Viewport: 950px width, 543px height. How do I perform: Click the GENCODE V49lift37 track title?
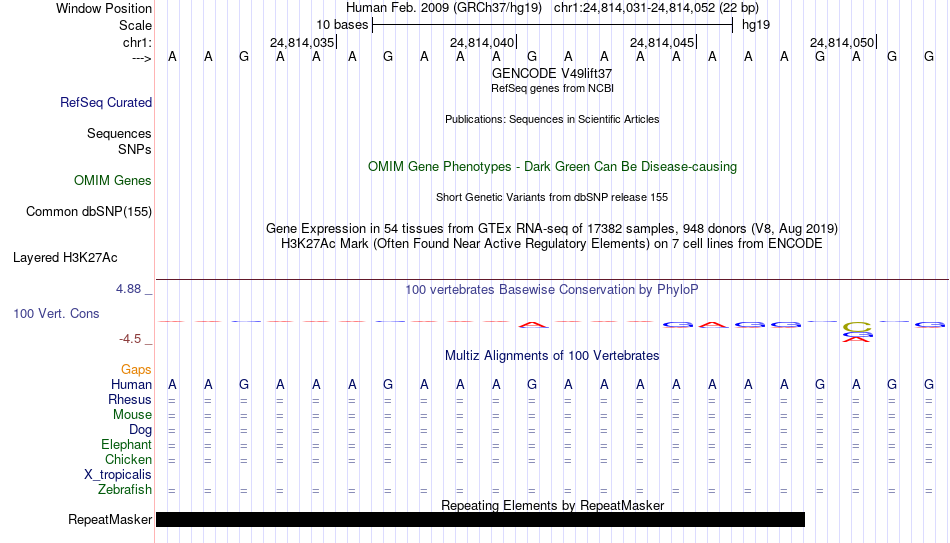(552, 73)
